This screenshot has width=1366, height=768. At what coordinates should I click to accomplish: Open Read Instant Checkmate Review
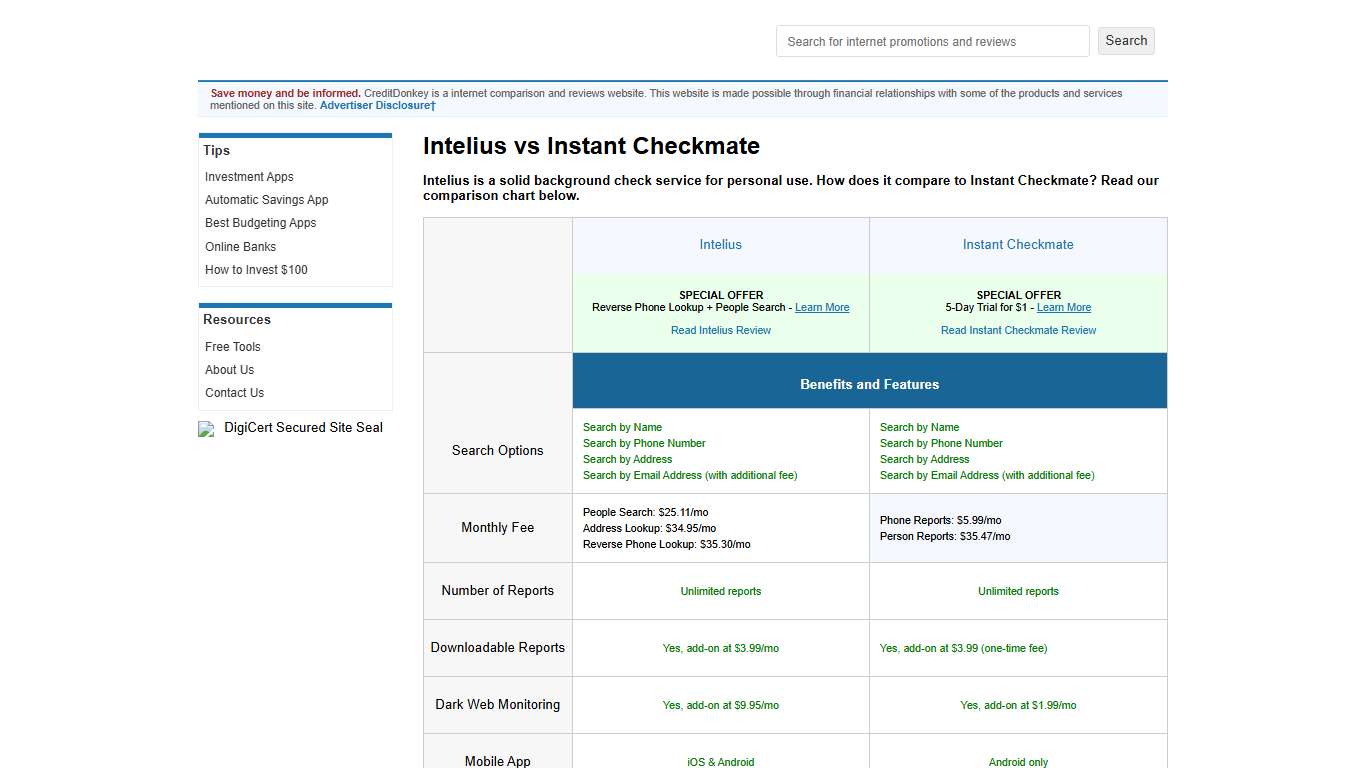click(x=1018, y=330)
